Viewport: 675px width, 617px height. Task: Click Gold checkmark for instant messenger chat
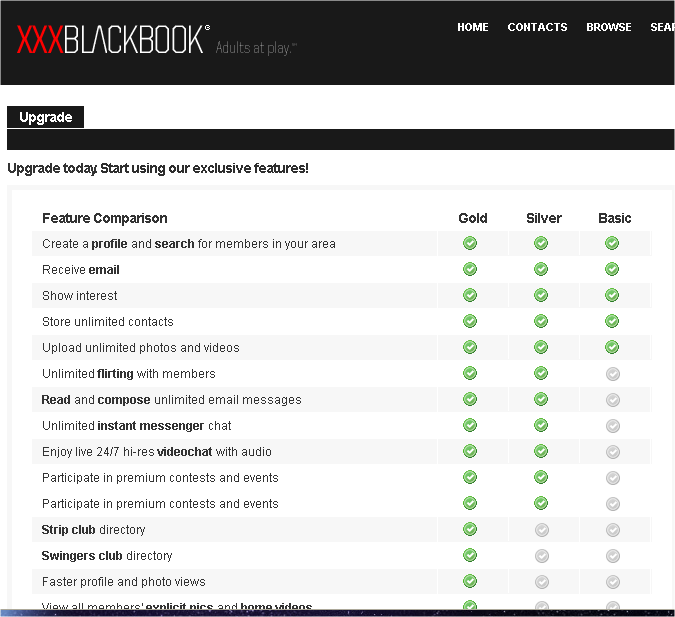click(x=470, y=425)
